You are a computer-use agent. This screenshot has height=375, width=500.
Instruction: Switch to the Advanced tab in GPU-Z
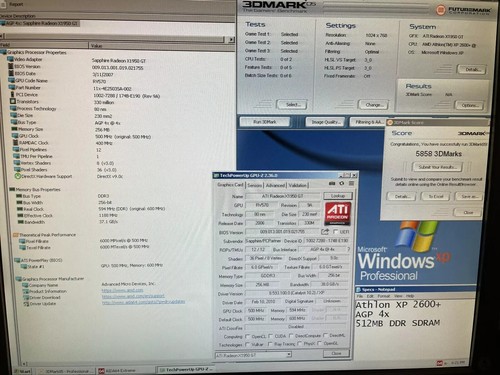tap(275, 185)
